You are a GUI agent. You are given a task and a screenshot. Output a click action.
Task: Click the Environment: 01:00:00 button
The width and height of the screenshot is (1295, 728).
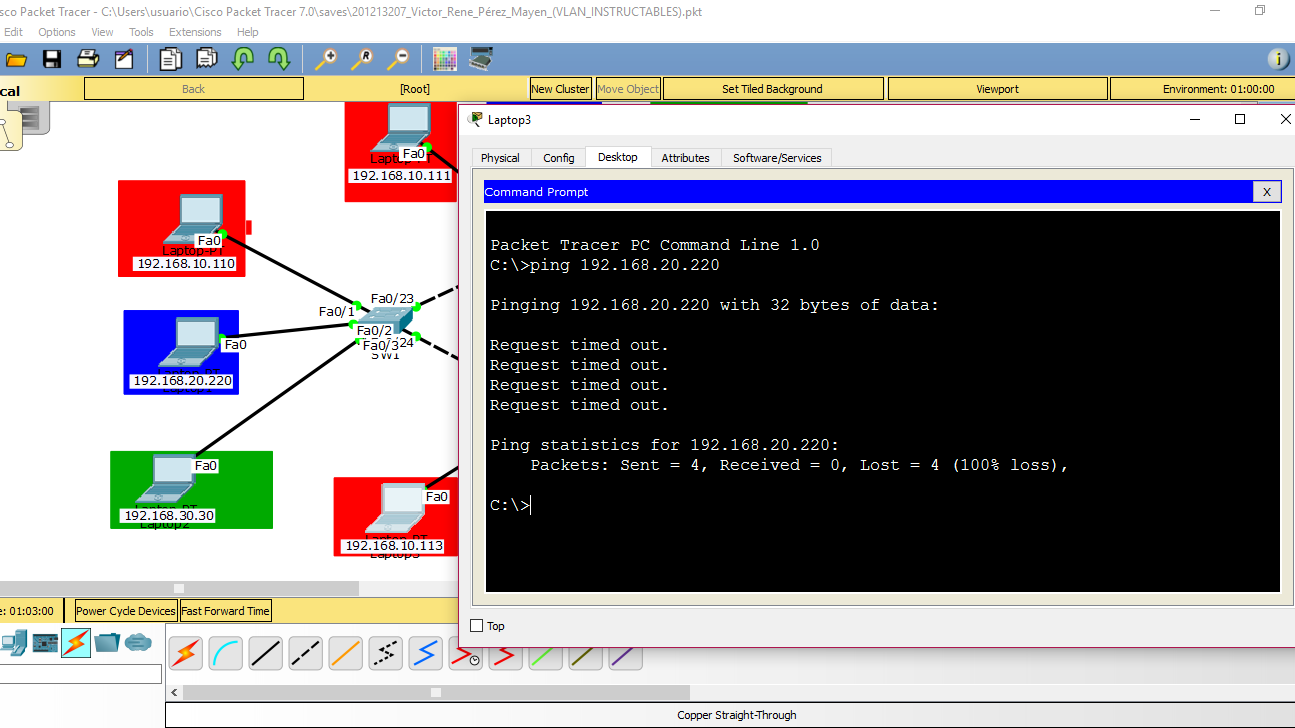[1203, 89]
